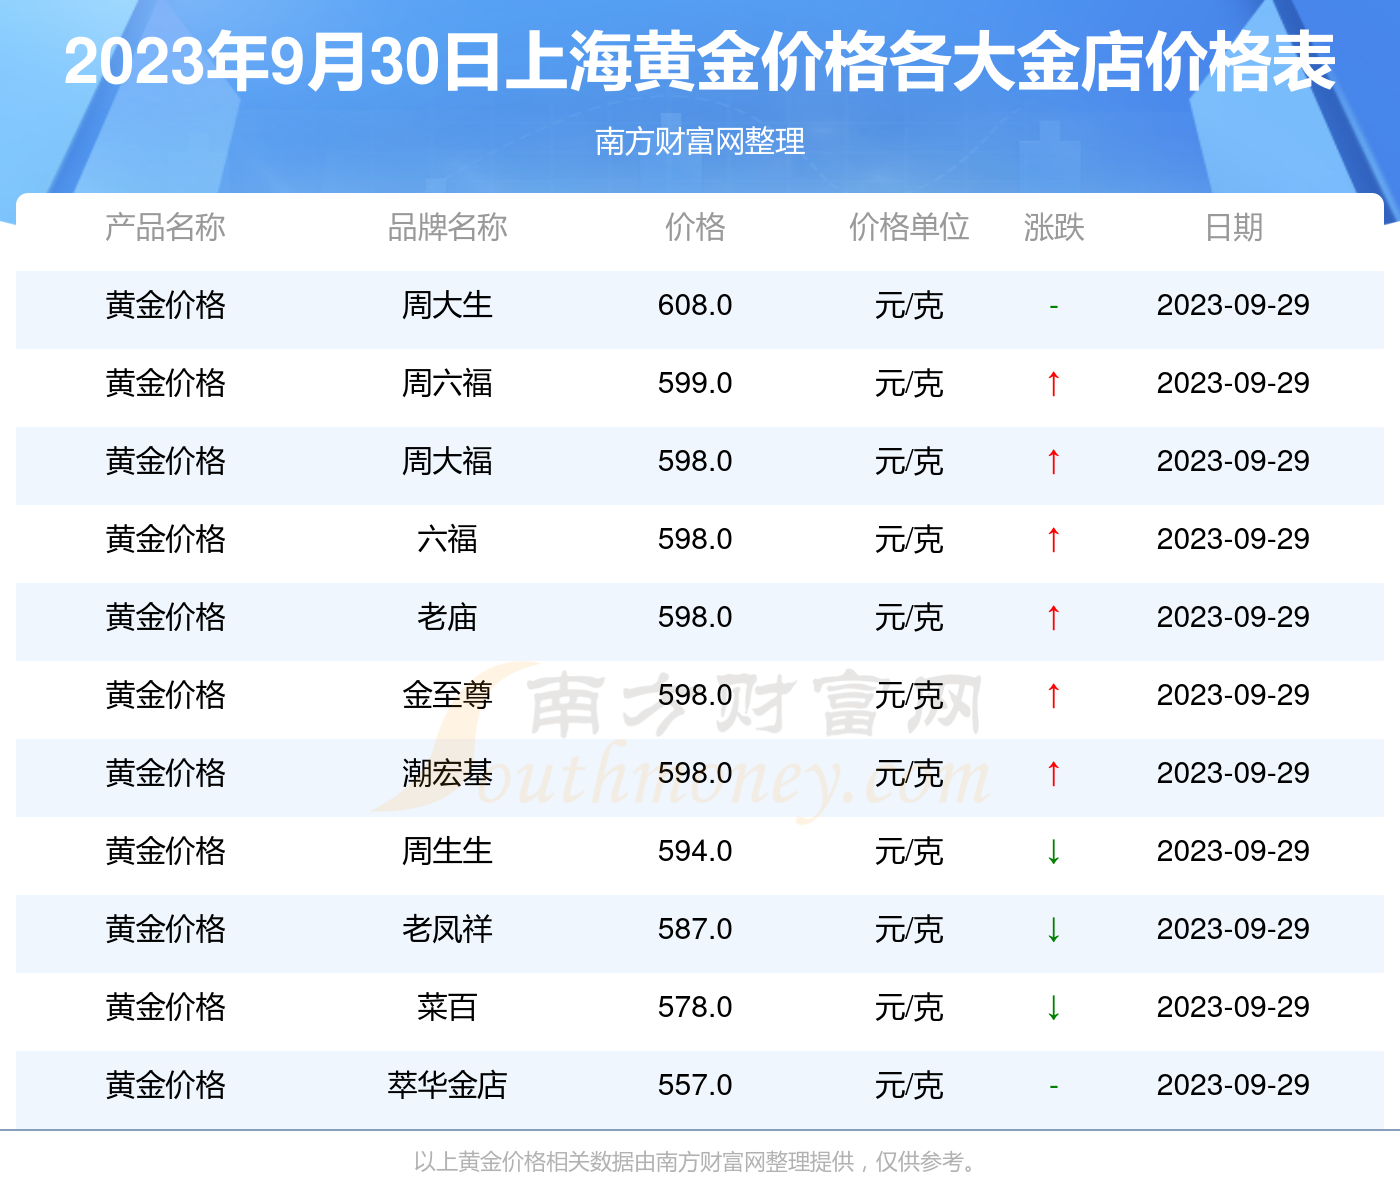
Task: Click the red up arrow in 周大福 row
Action: (1053, 461)
